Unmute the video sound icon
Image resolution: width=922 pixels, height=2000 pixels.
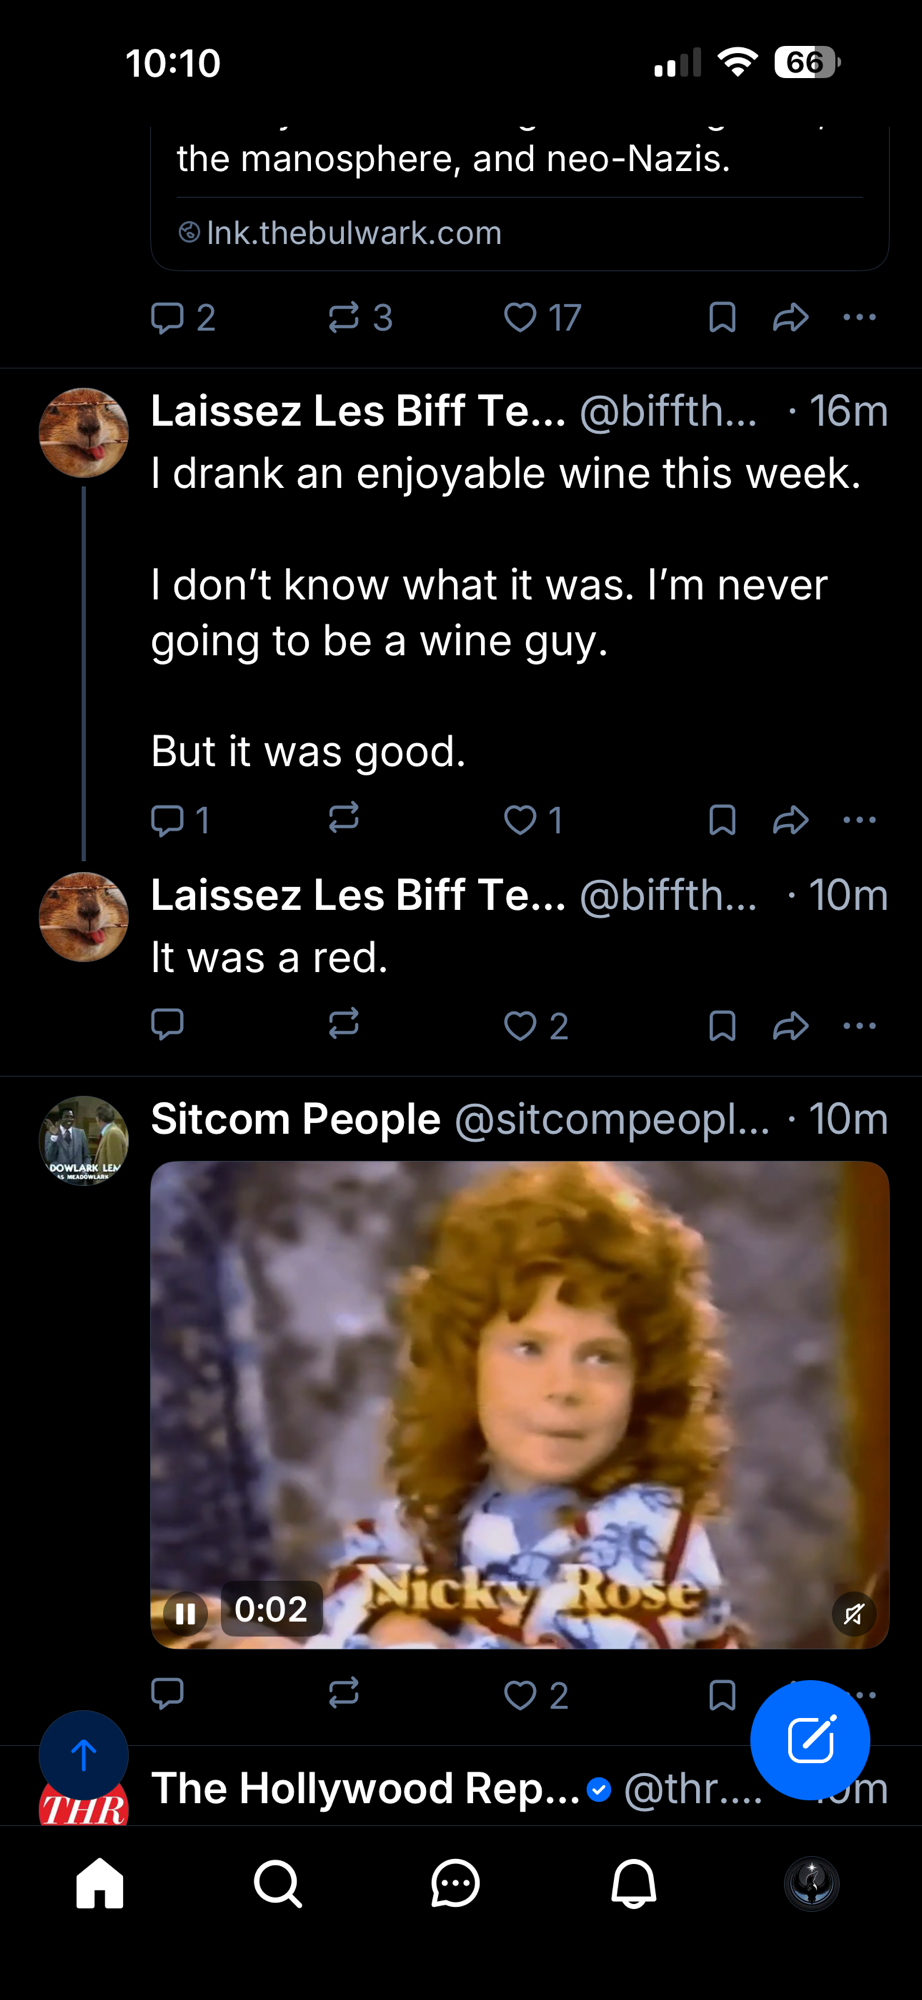854,1613
